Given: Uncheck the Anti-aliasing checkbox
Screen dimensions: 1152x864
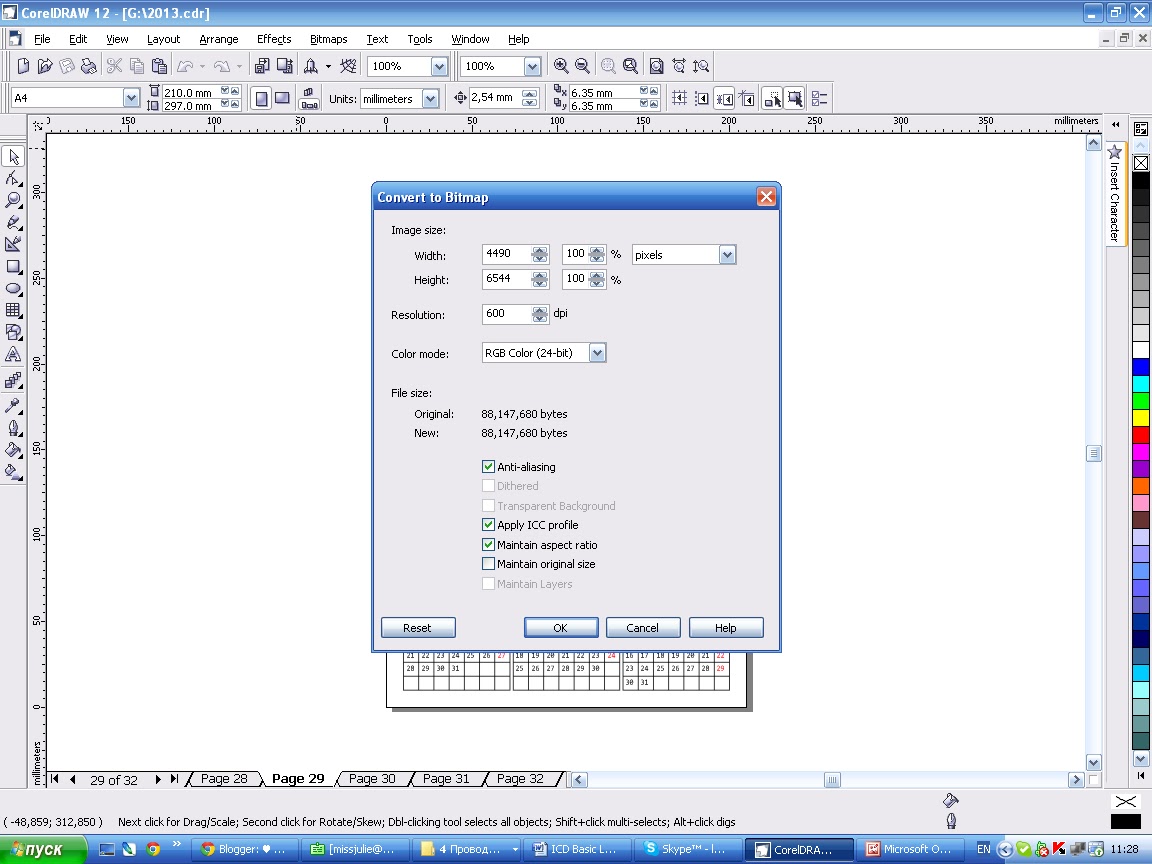Looking at the screenshot, I should (488, 467).
